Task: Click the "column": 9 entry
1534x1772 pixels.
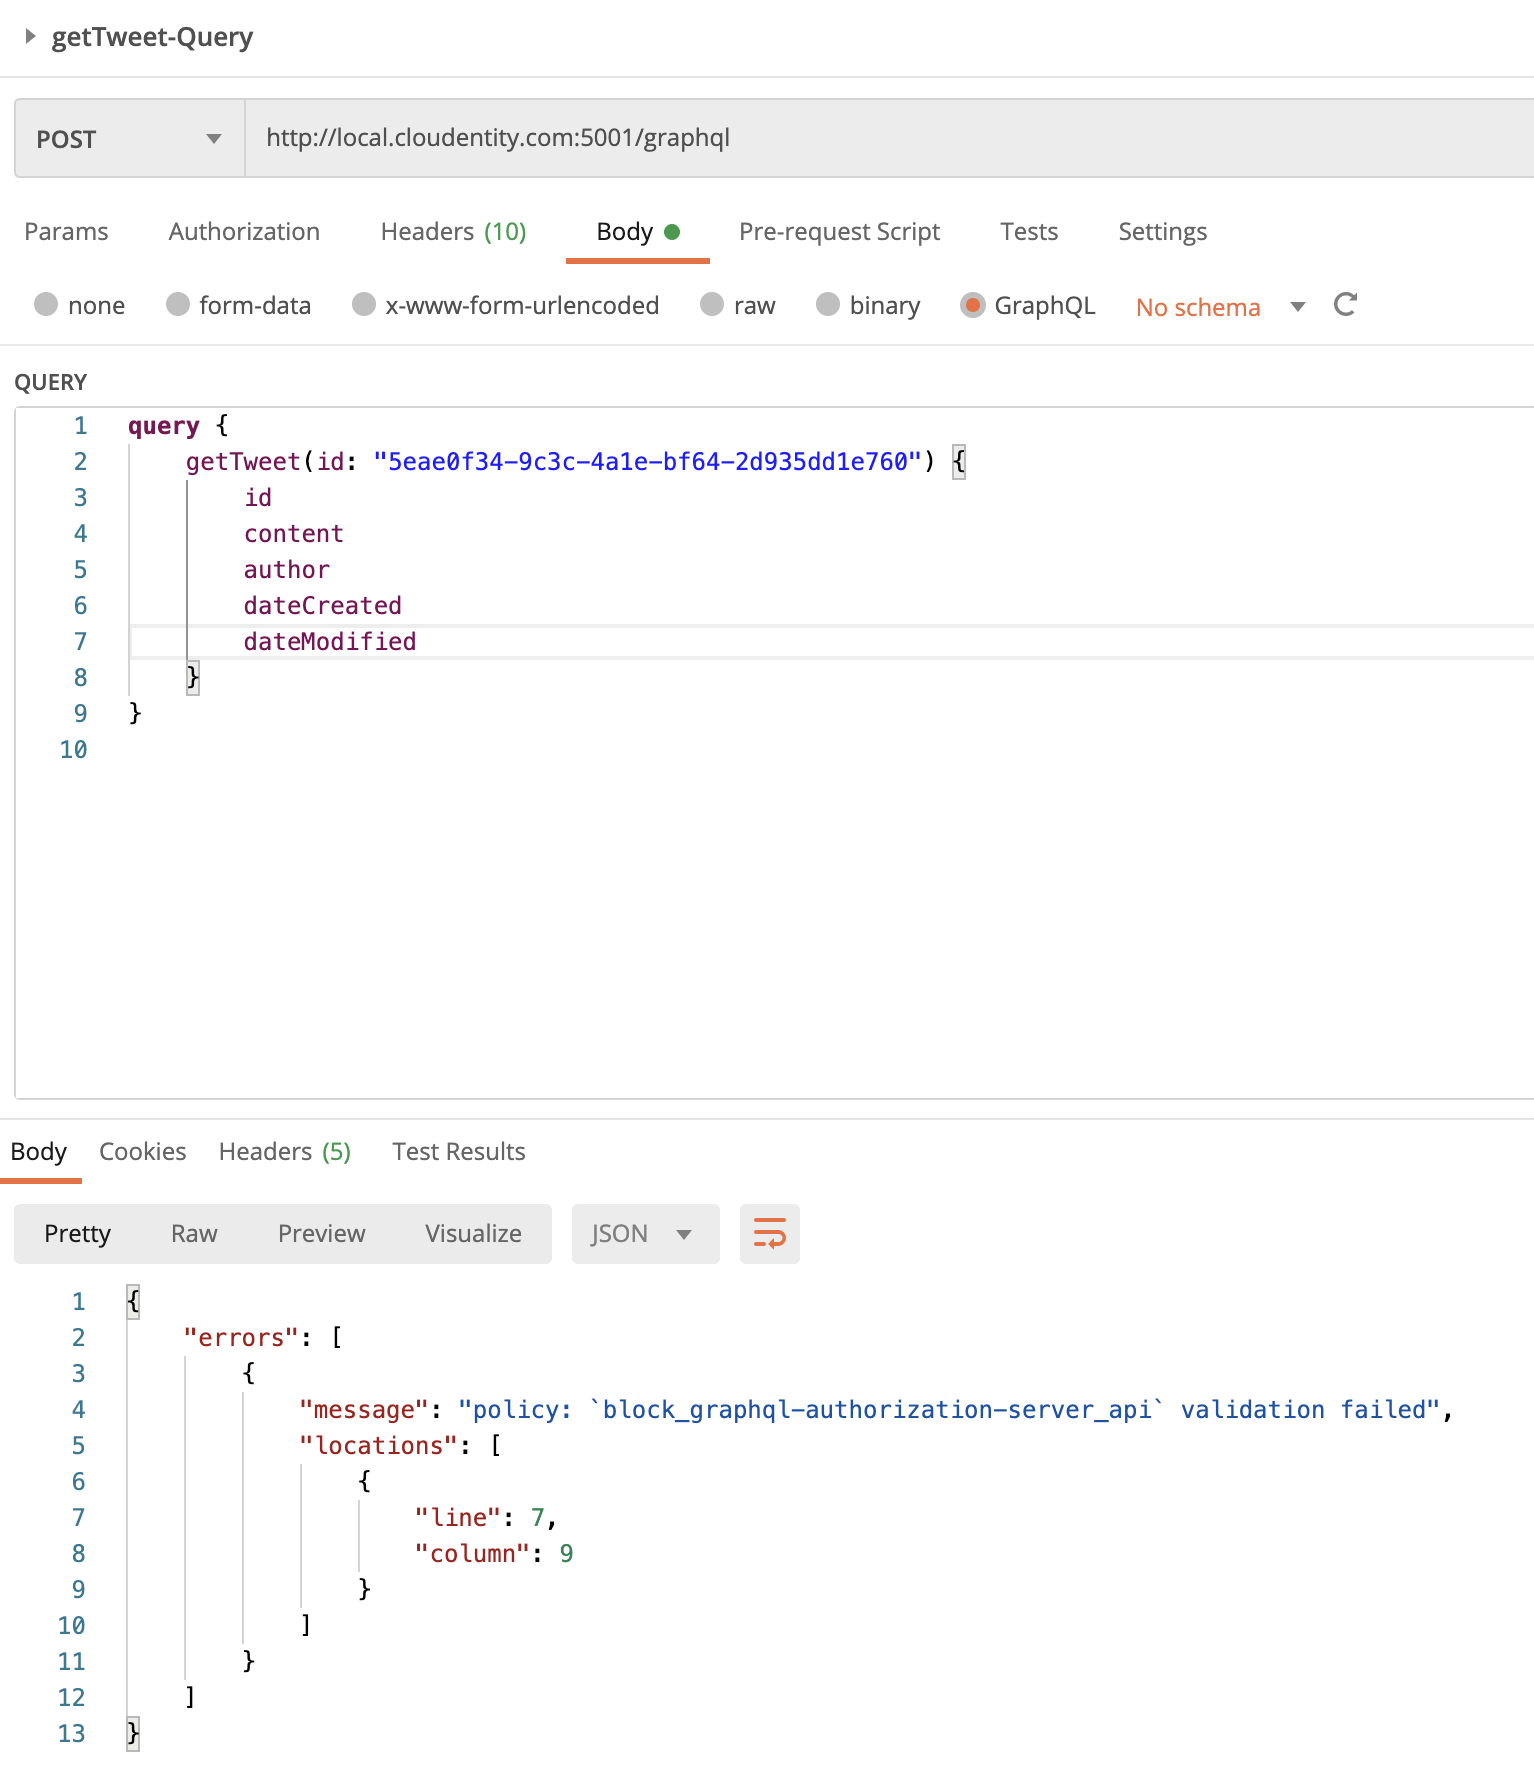Action: (x=494, y=1554)
